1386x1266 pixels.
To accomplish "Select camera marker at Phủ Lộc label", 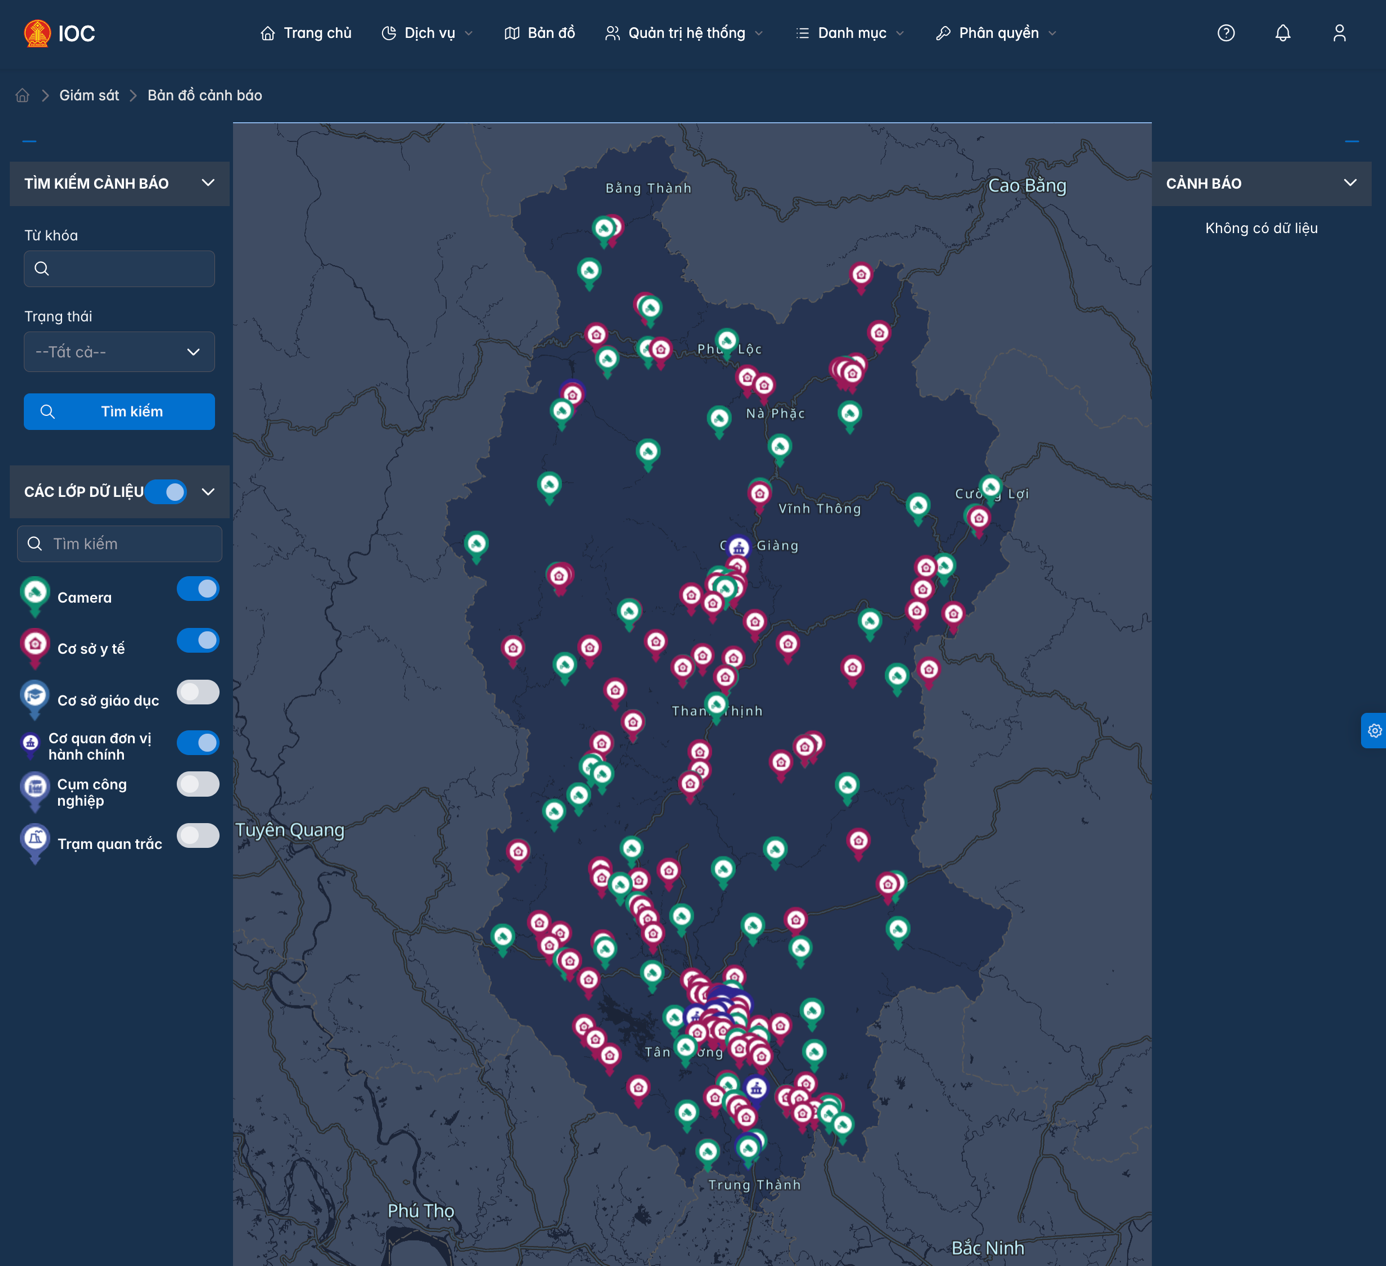I will [727, 343].
